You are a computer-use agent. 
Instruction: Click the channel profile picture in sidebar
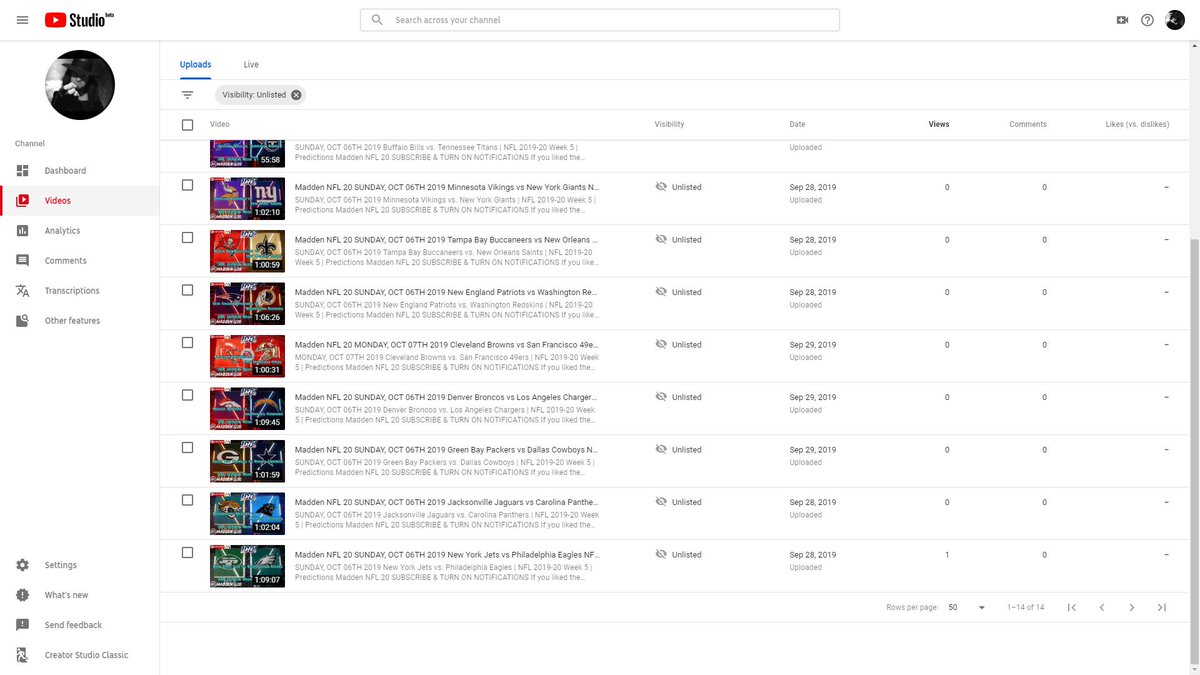click(x=80, y=85)
